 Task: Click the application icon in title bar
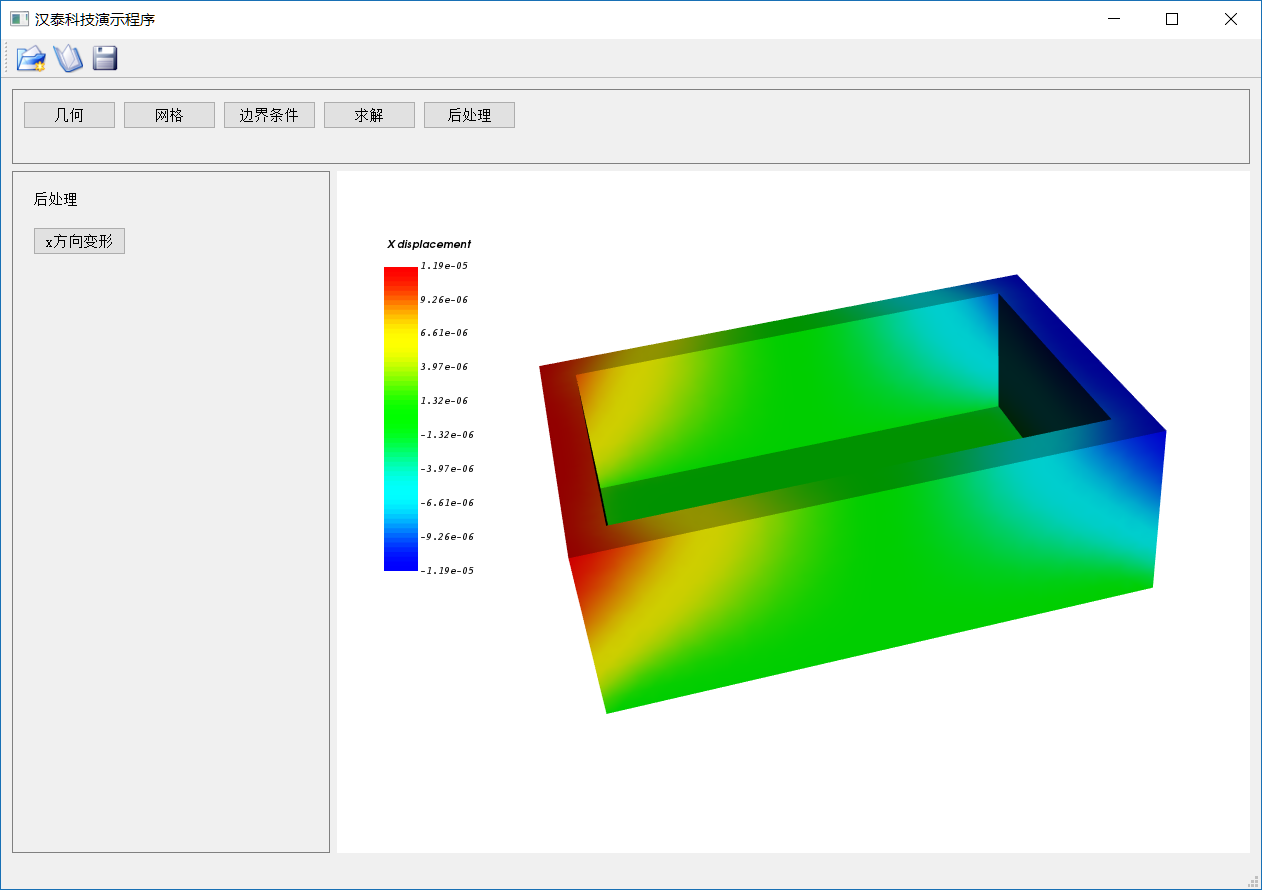tap(19, 19)
